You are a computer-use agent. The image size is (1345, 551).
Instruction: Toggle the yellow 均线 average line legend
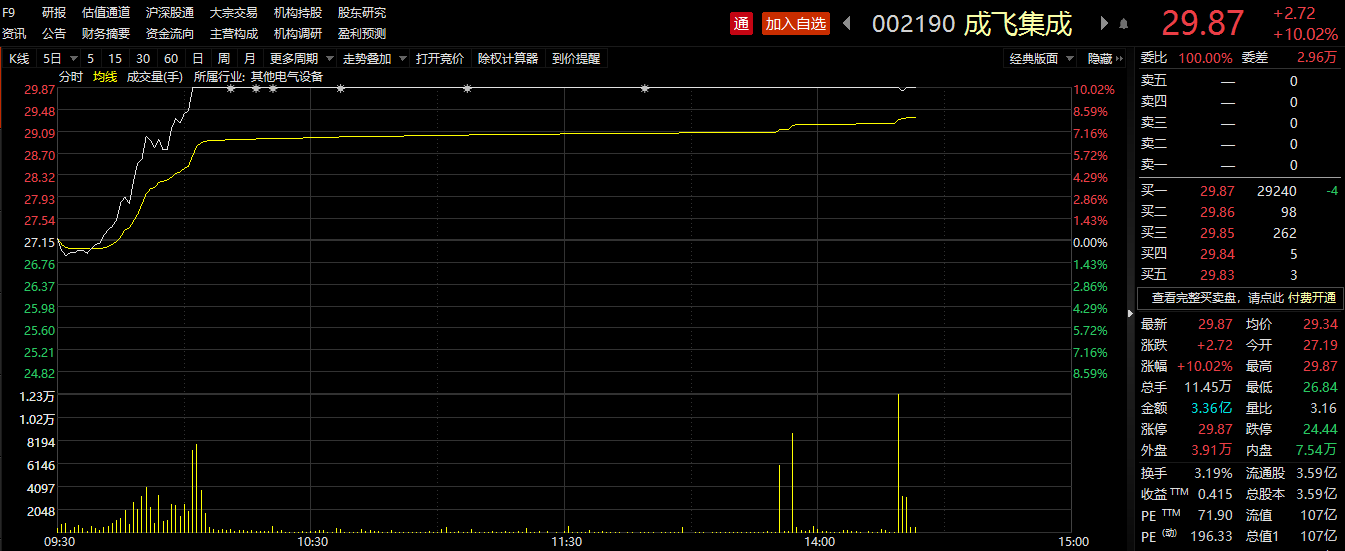[105, 76]
